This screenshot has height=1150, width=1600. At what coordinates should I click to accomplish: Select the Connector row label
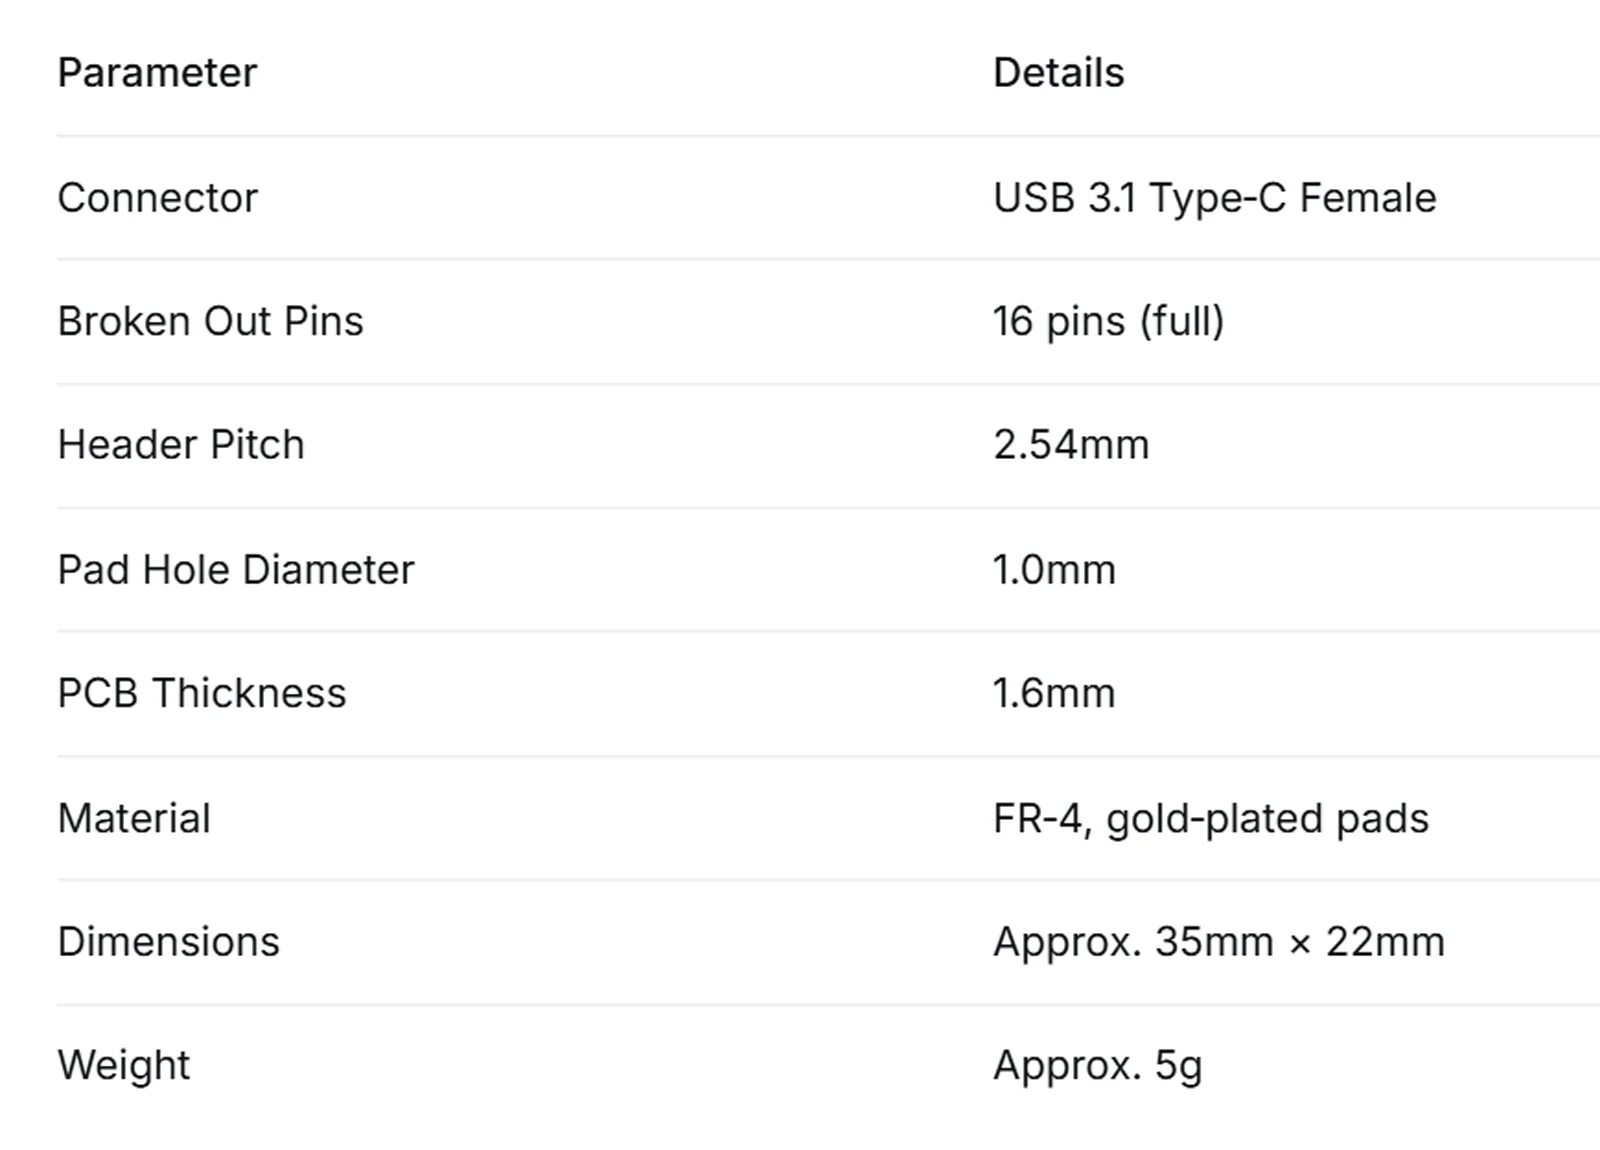point(157,198)
